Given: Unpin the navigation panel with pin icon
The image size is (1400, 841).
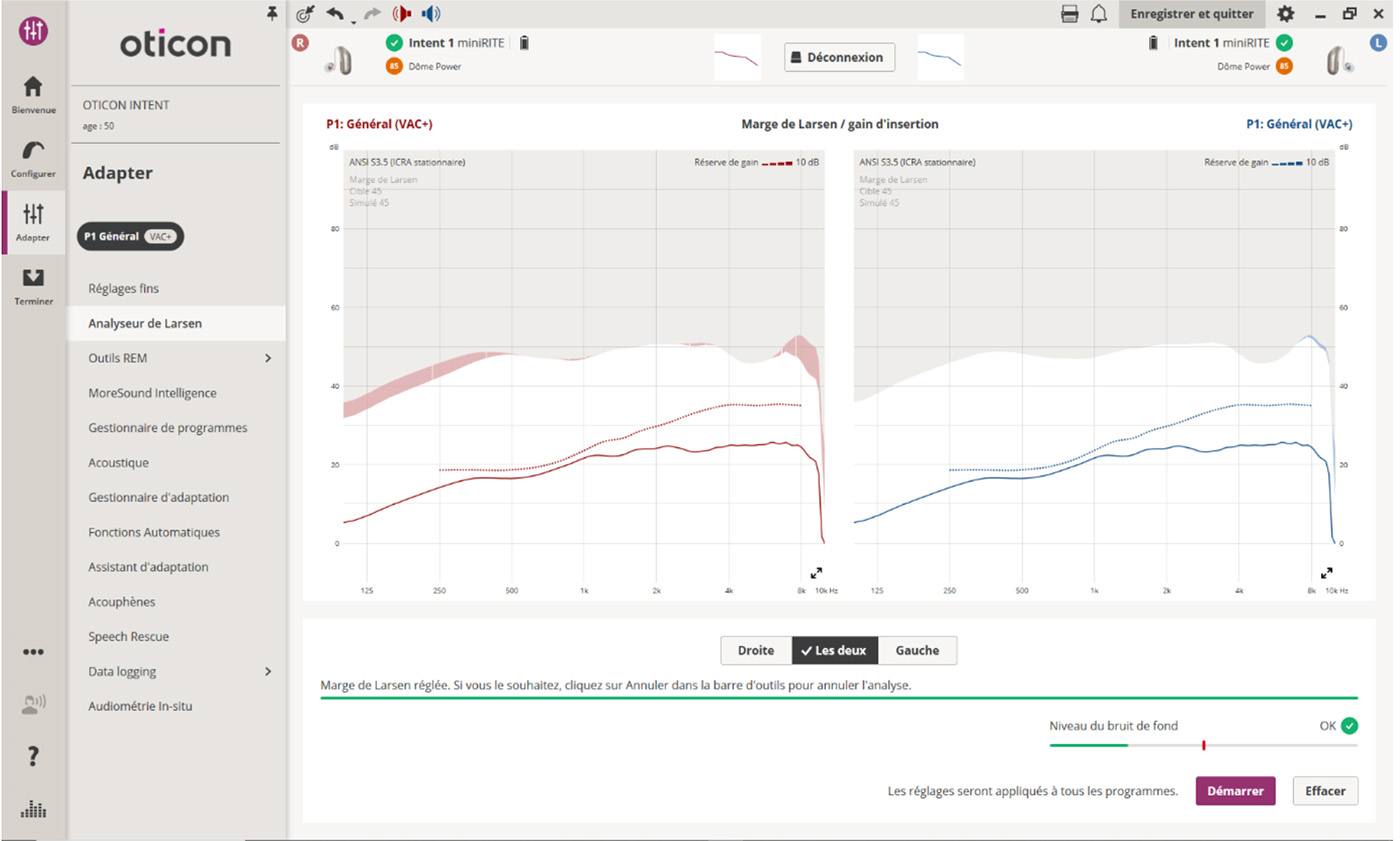Looking at the screenshot, I should point(271,13).
